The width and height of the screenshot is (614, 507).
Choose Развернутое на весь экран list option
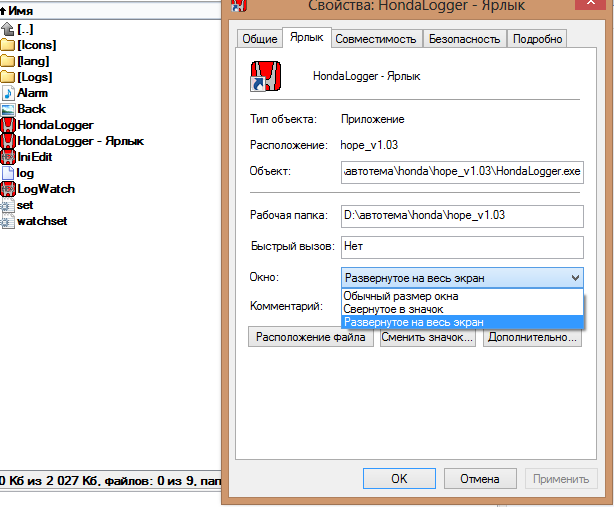[x=462, y=322]
